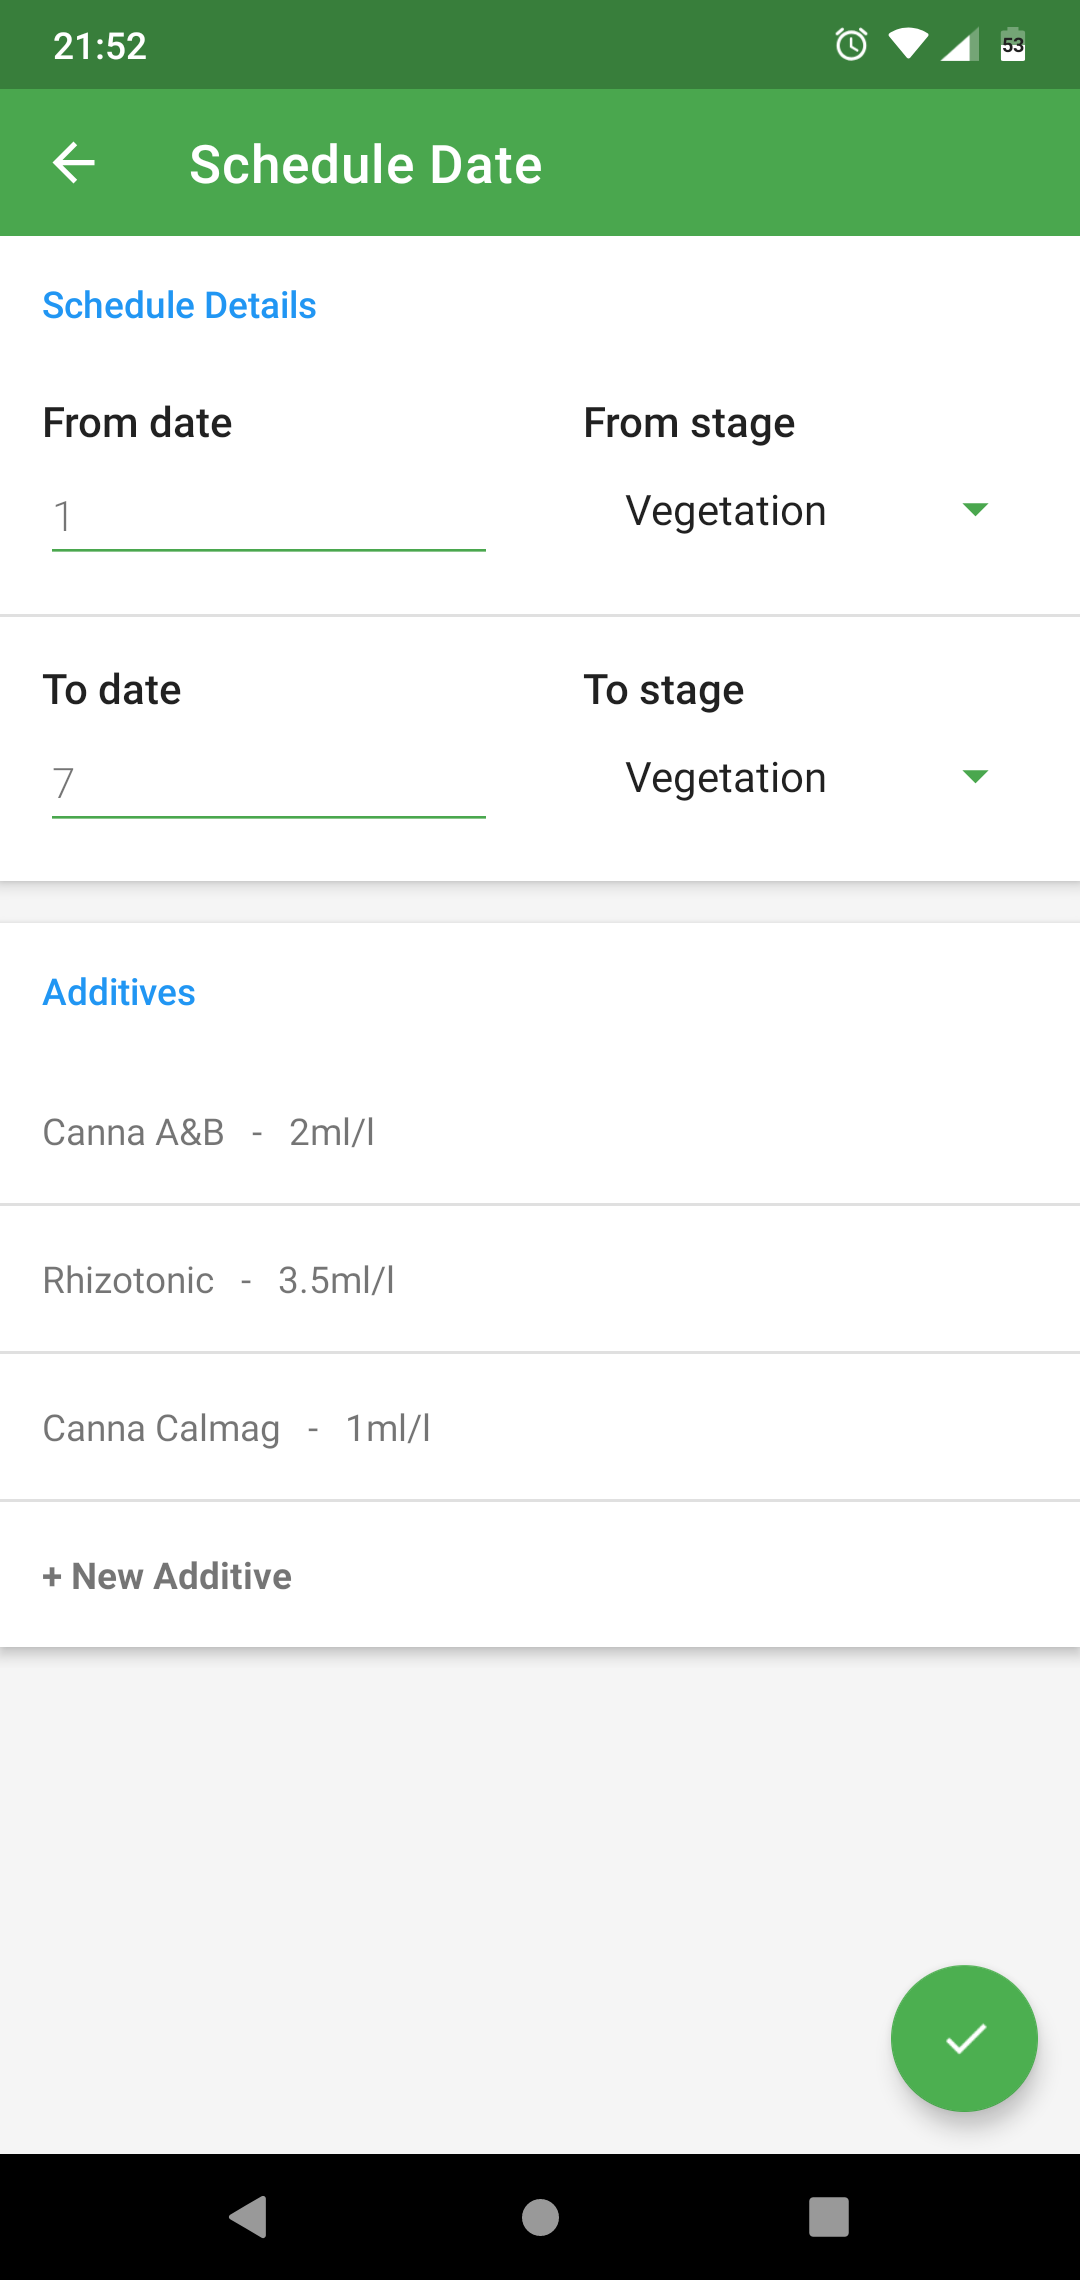Tap the alarm clock status icon
Viewport: 1080px width, 2280px height.
[x=851, y=45]
